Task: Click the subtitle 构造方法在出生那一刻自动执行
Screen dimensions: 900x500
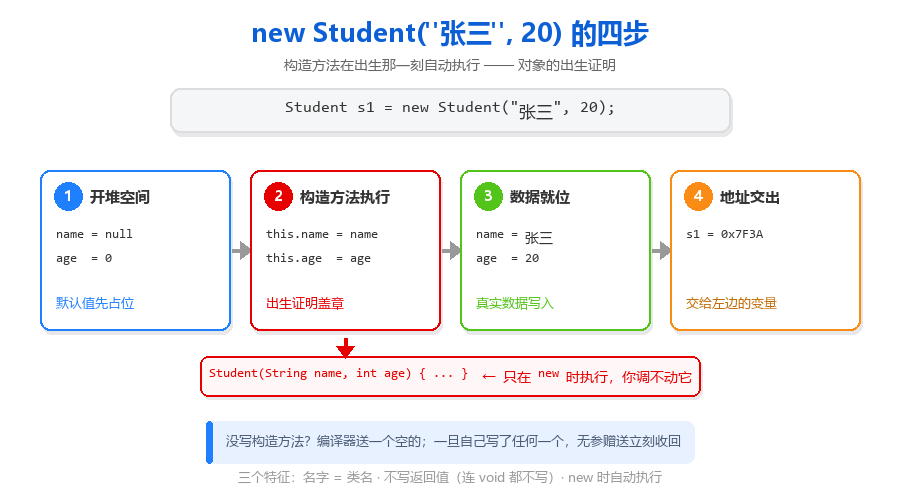Action: tap(450, 65)
